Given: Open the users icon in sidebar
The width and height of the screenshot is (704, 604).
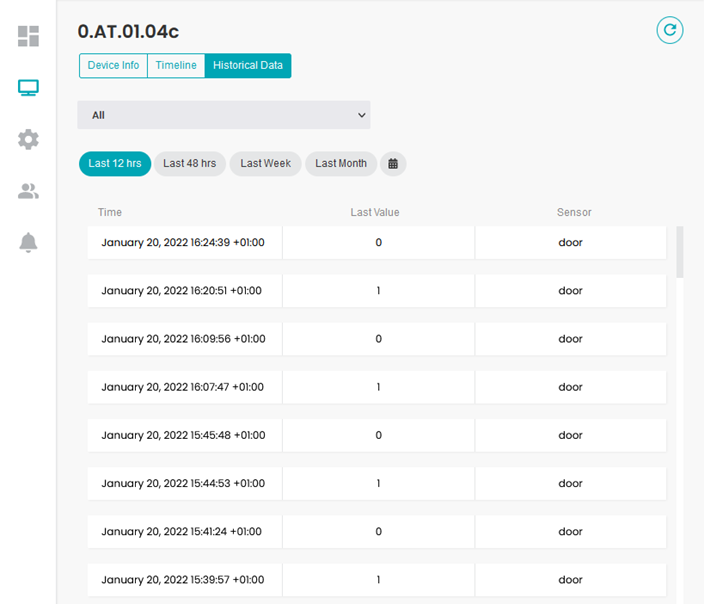Looking at the screenshot, I should click(28, 191).
